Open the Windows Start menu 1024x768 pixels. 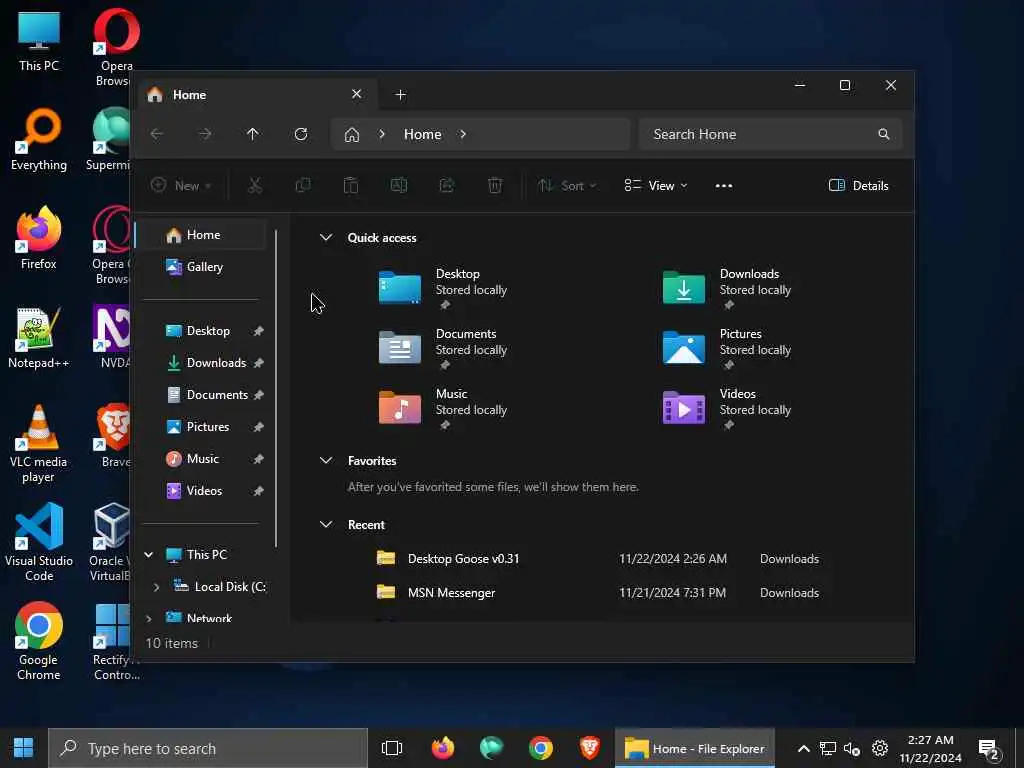[24, 748]
